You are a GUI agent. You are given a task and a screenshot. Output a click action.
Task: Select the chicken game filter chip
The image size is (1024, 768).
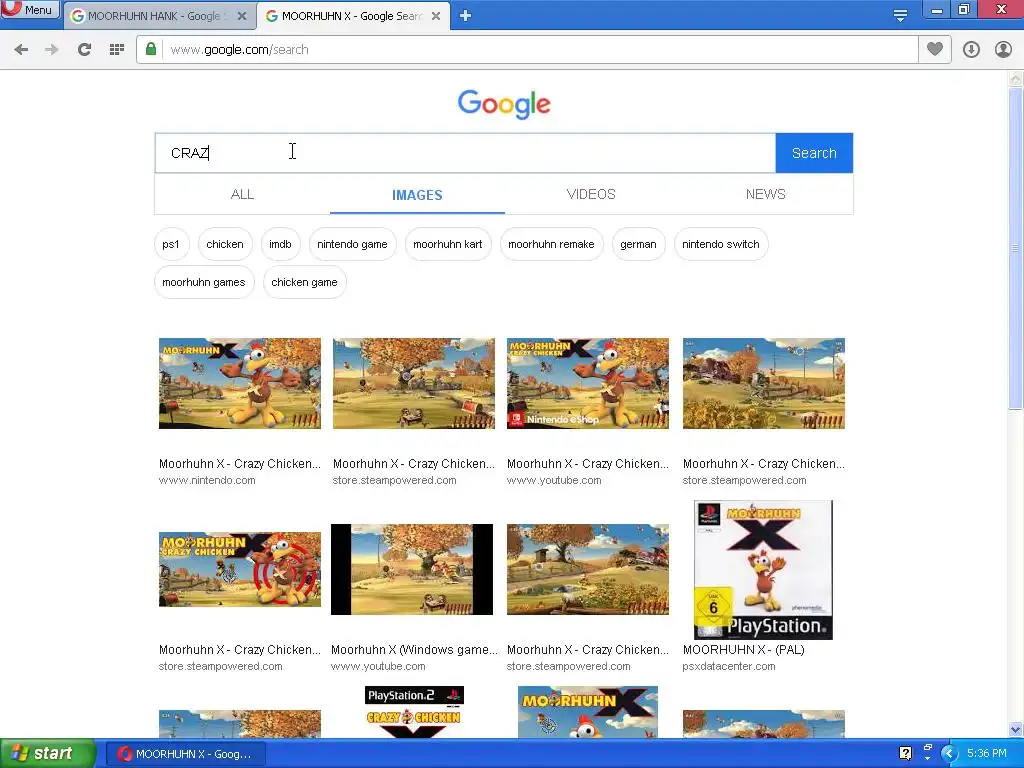[x=304, y=282]
